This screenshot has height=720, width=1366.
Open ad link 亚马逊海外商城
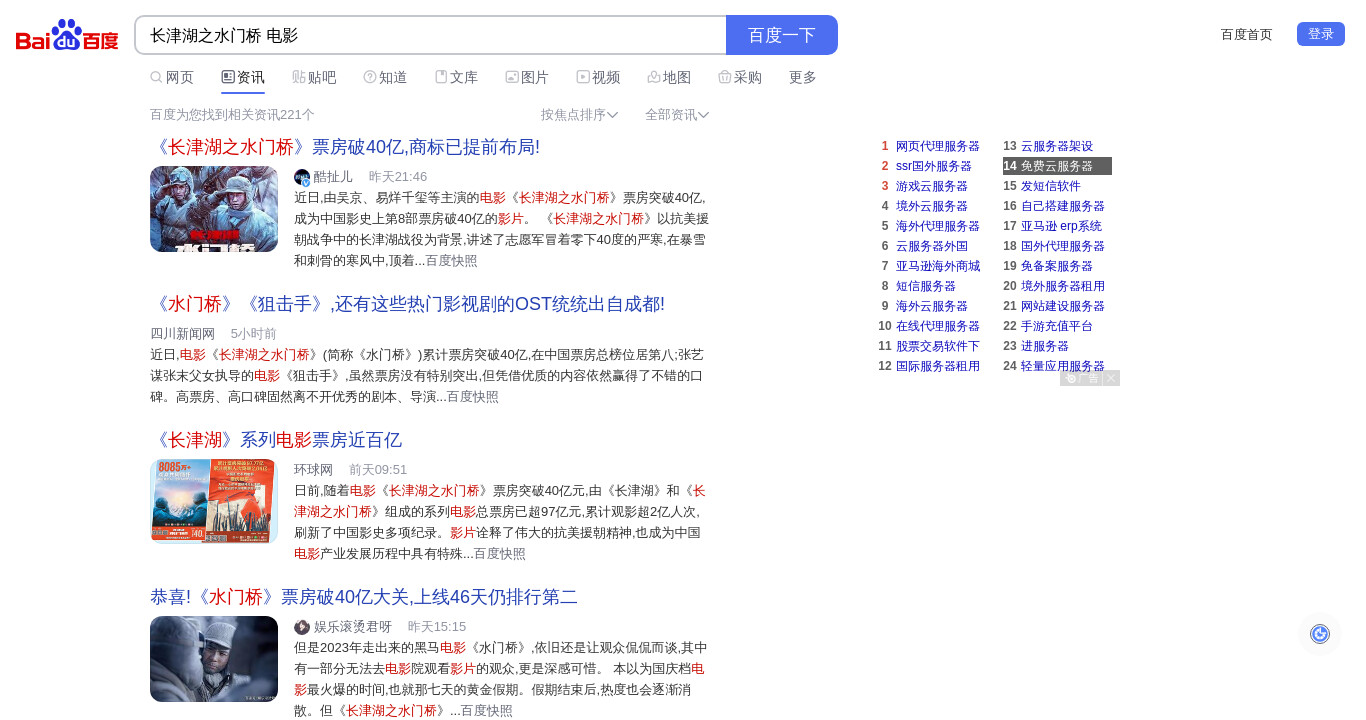[938, 266]
